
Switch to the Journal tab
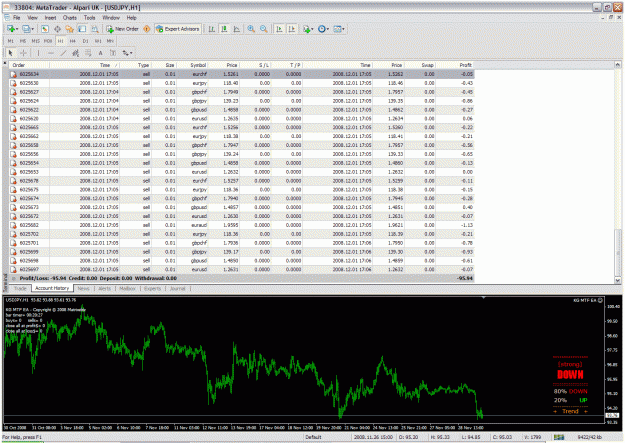tap(178, 288)
